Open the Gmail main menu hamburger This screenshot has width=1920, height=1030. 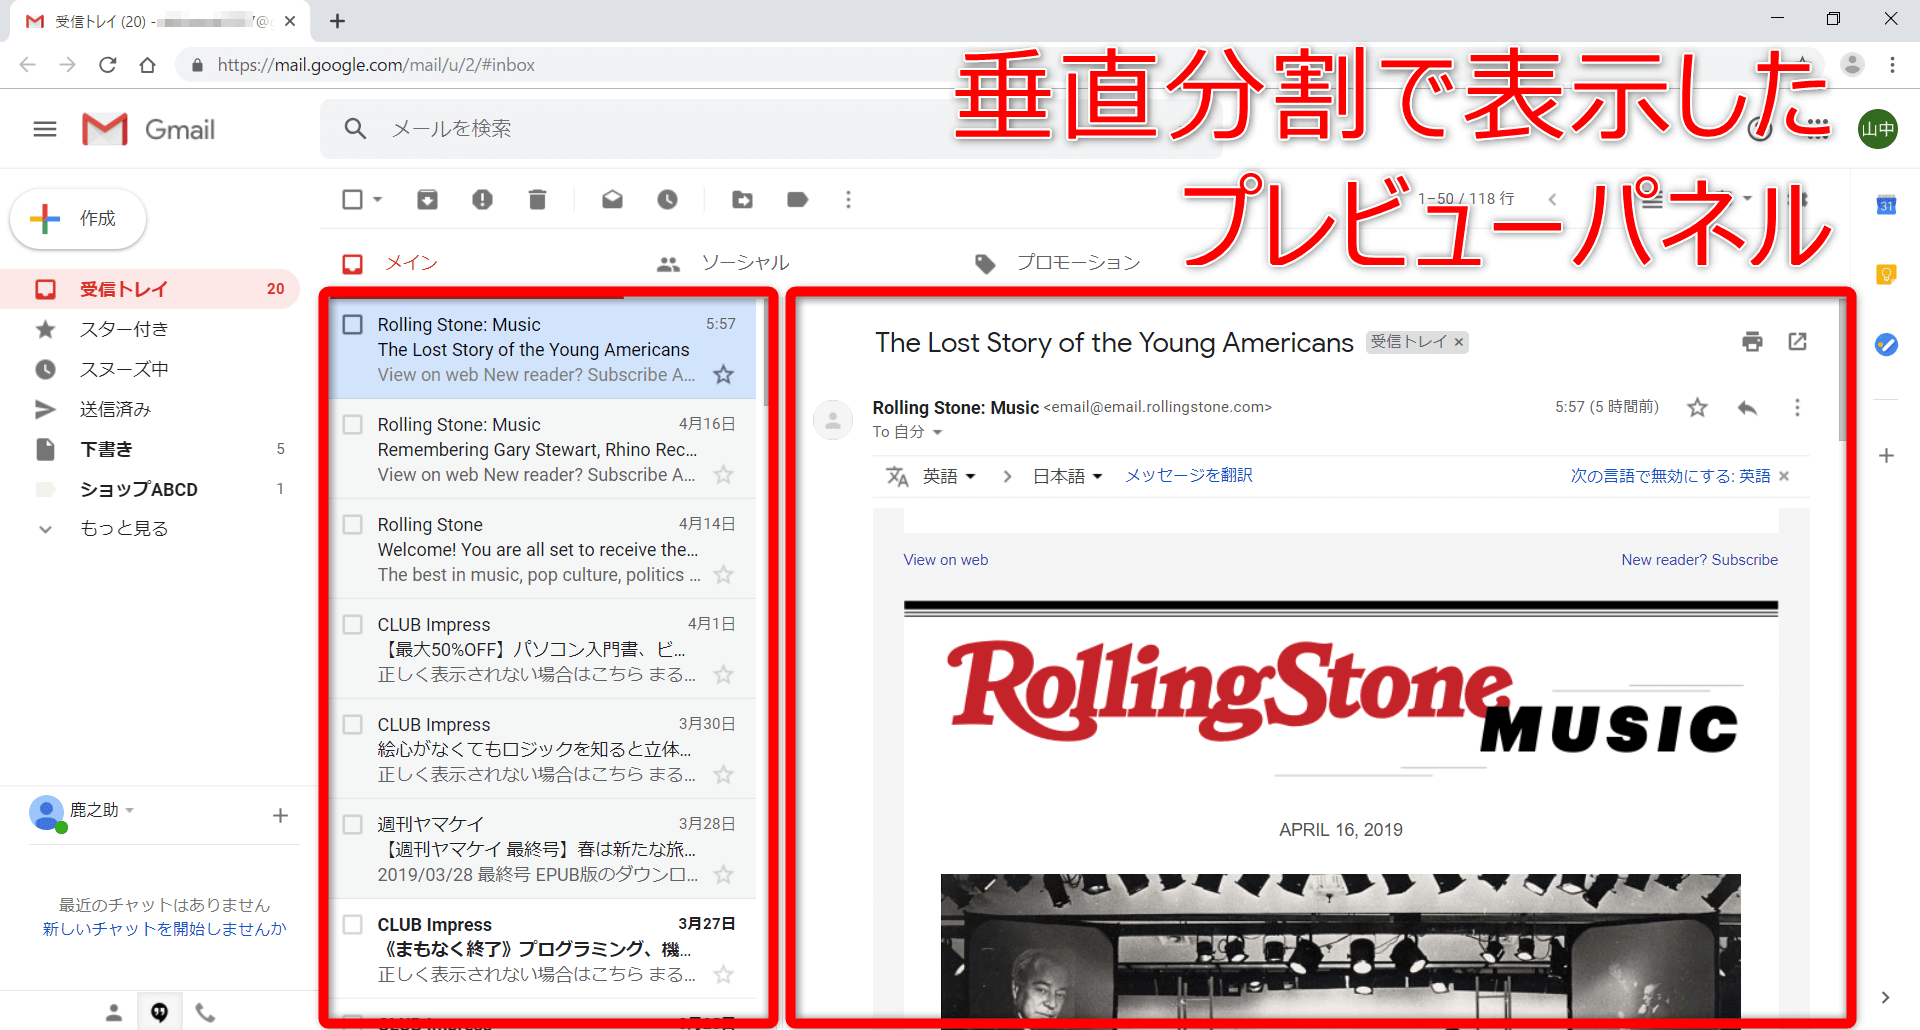(x=45, y=129)
